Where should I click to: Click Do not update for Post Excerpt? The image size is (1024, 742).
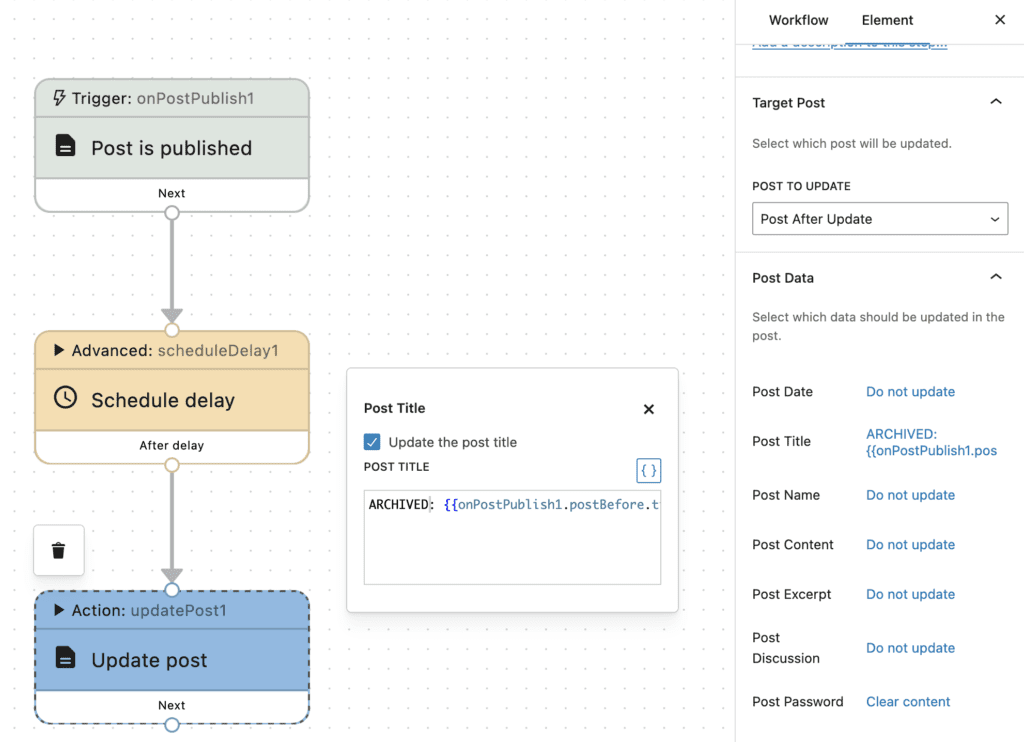(910, 594)
